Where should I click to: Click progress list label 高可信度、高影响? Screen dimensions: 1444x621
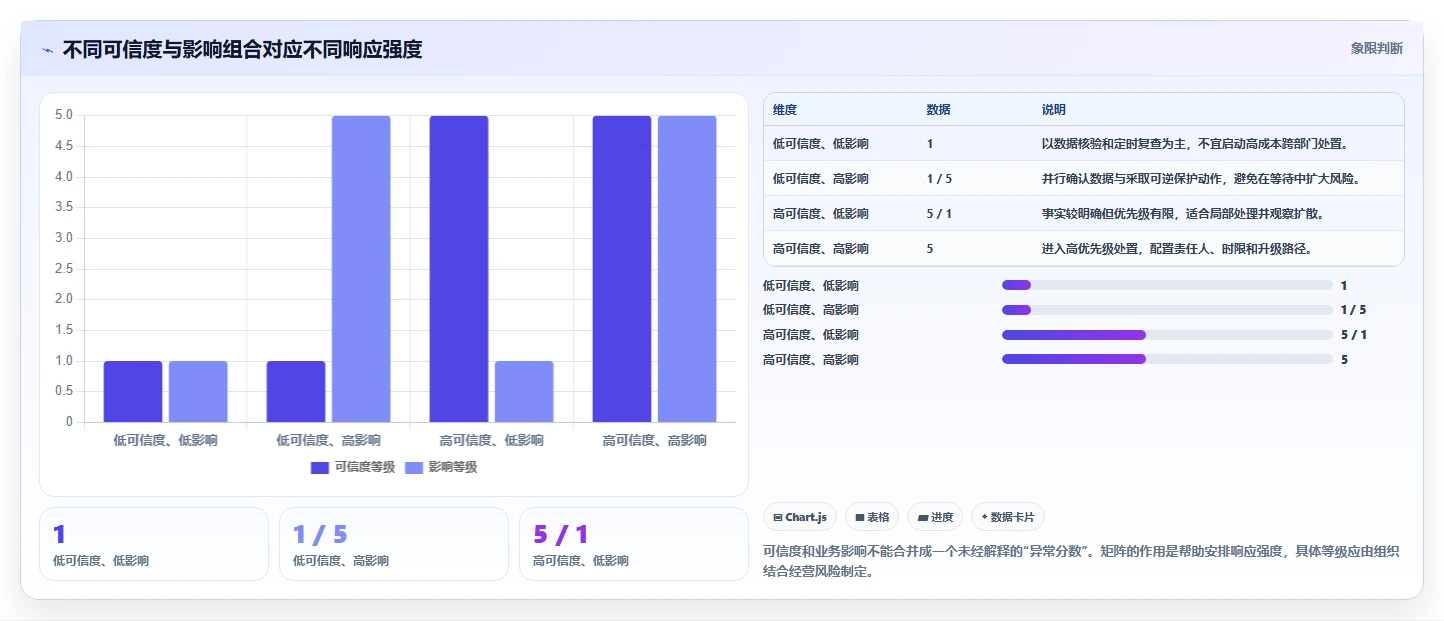point(811,359)
